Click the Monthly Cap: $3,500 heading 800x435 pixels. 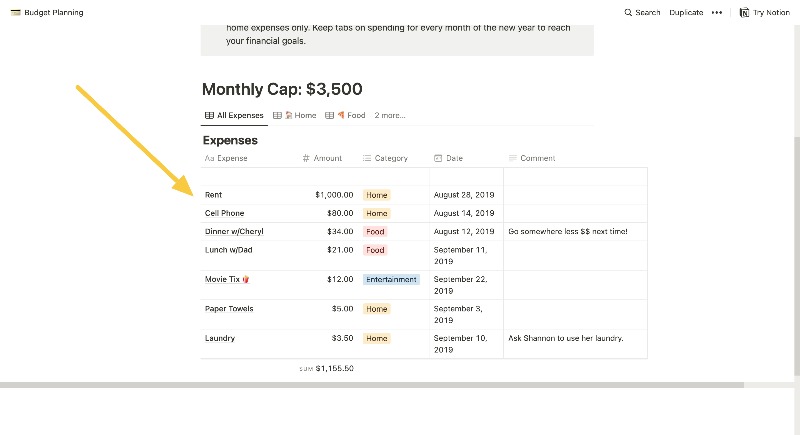point(282,89)
